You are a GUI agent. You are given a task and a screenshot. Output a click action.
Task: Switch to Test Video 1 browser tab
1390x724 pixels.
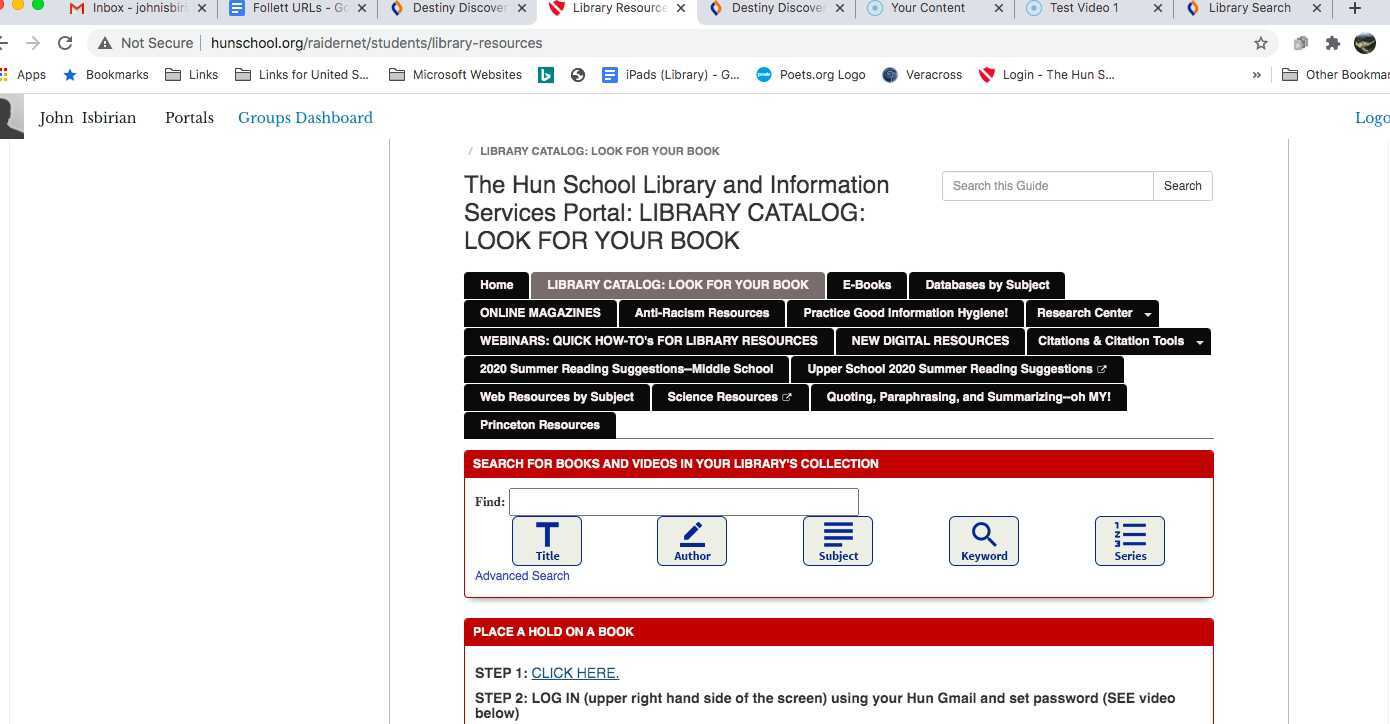pyautogui.click(x=1085, y=8)
